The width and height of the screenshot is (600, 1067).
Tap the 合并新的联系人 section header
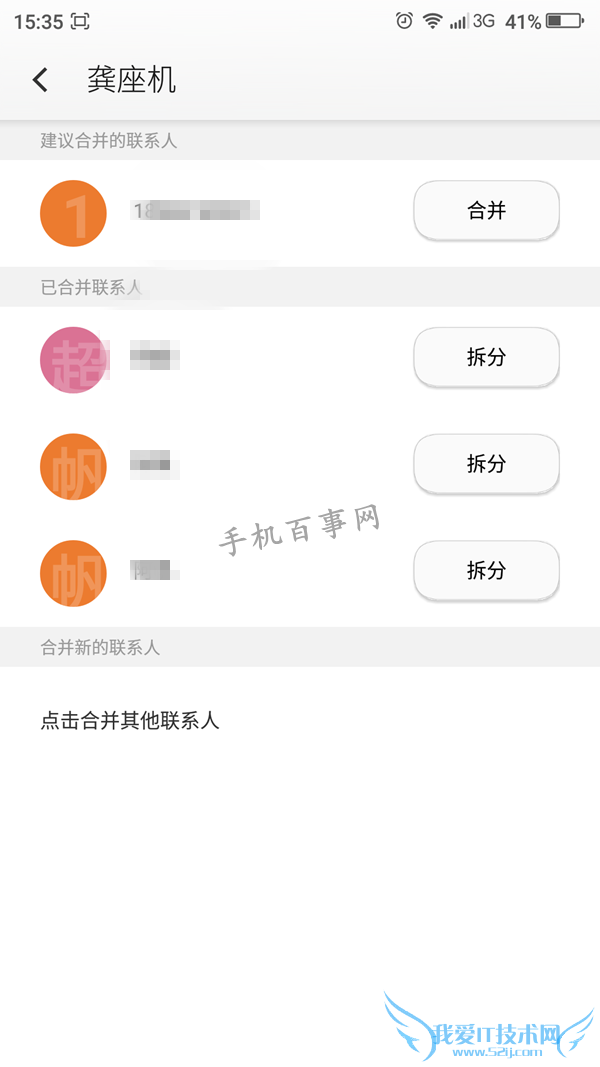pos(100,648)
